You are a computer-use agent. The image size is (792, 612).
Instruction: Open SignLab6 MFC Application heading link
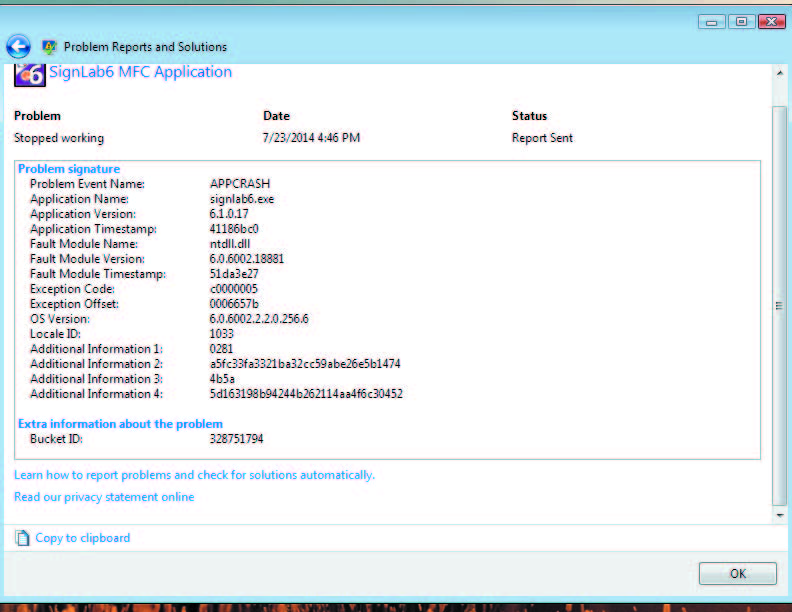[x=140, y=72]
